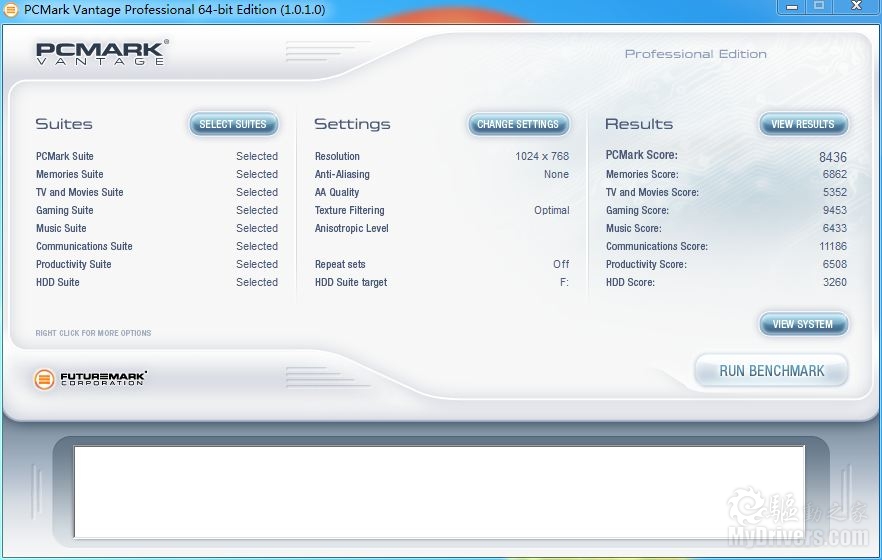
Task: Open View System information
Action: (x=803, y=324)
